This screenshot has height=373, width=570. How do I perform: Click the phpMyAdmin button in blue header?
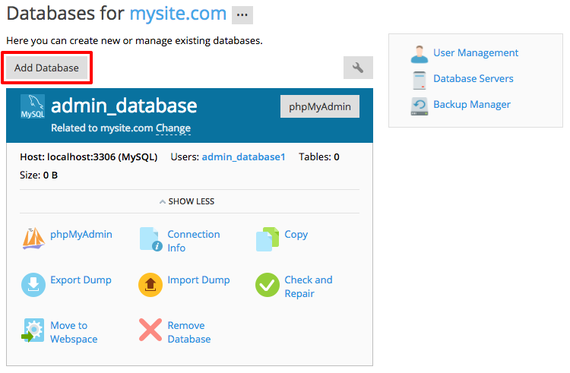[x=320, y=107]
